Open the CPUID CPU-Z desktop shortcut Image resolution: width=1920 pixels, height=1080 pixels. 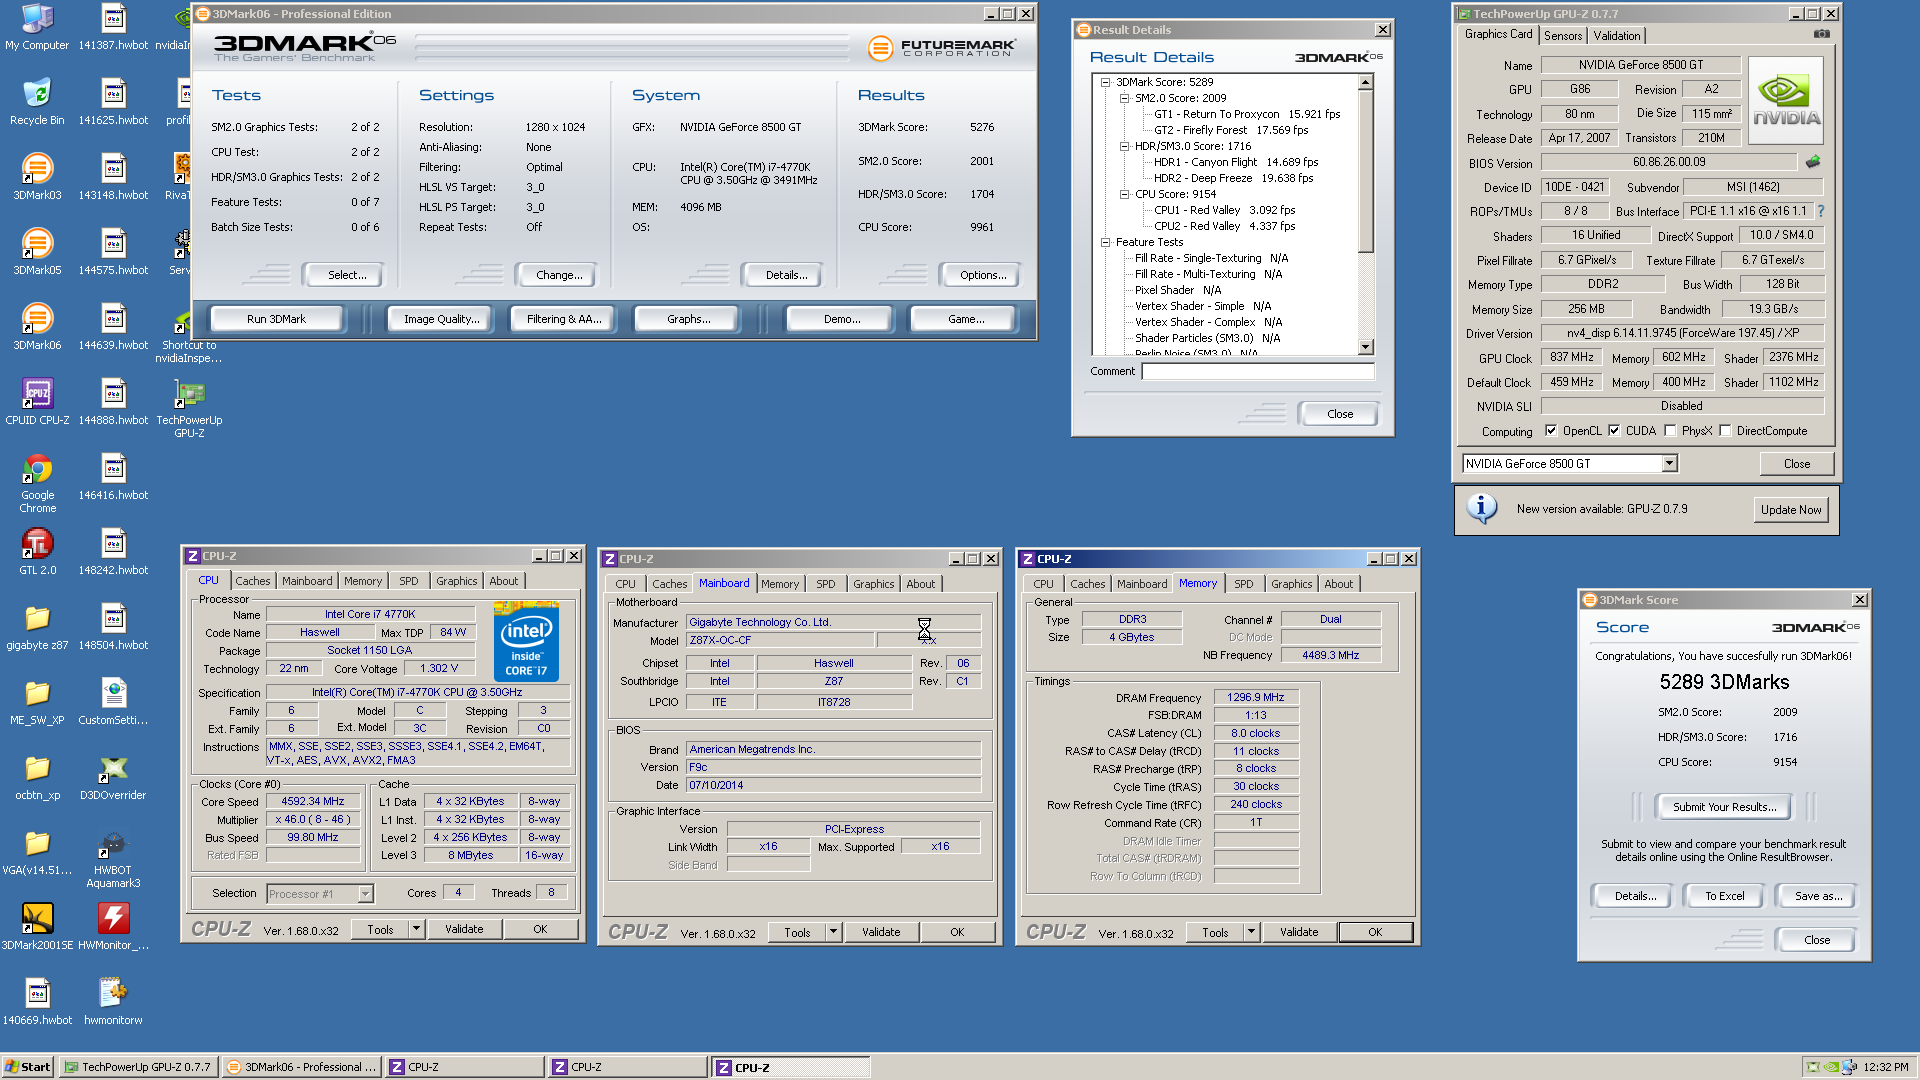click(37, 402)
